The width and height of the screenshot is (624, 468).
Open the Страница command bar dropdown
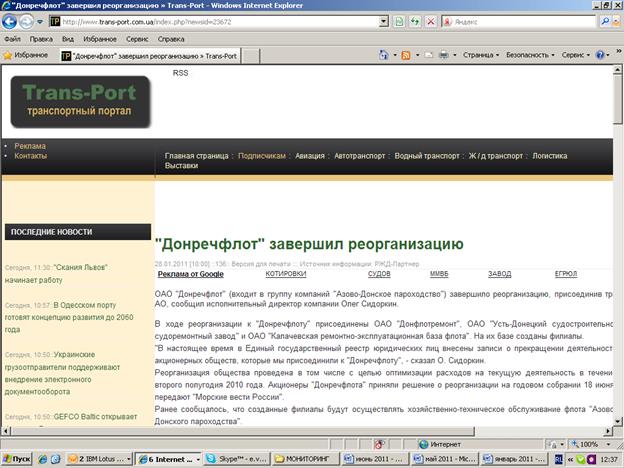point(481,55)
